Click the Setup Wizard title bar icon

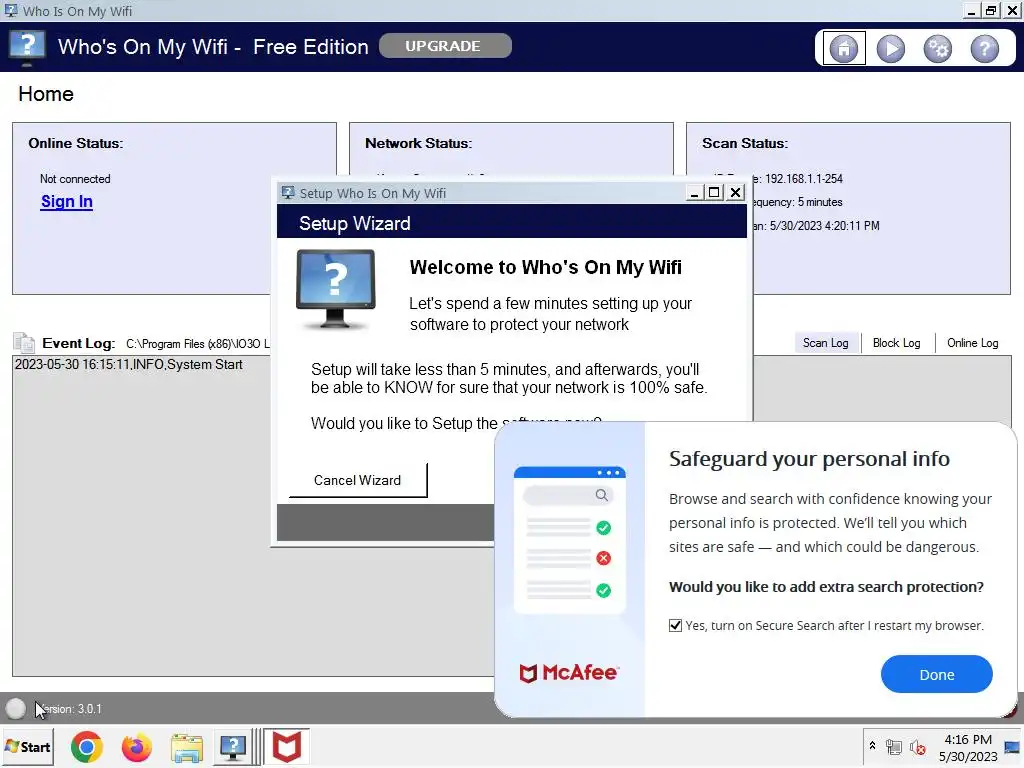click(x=288, y=193)
